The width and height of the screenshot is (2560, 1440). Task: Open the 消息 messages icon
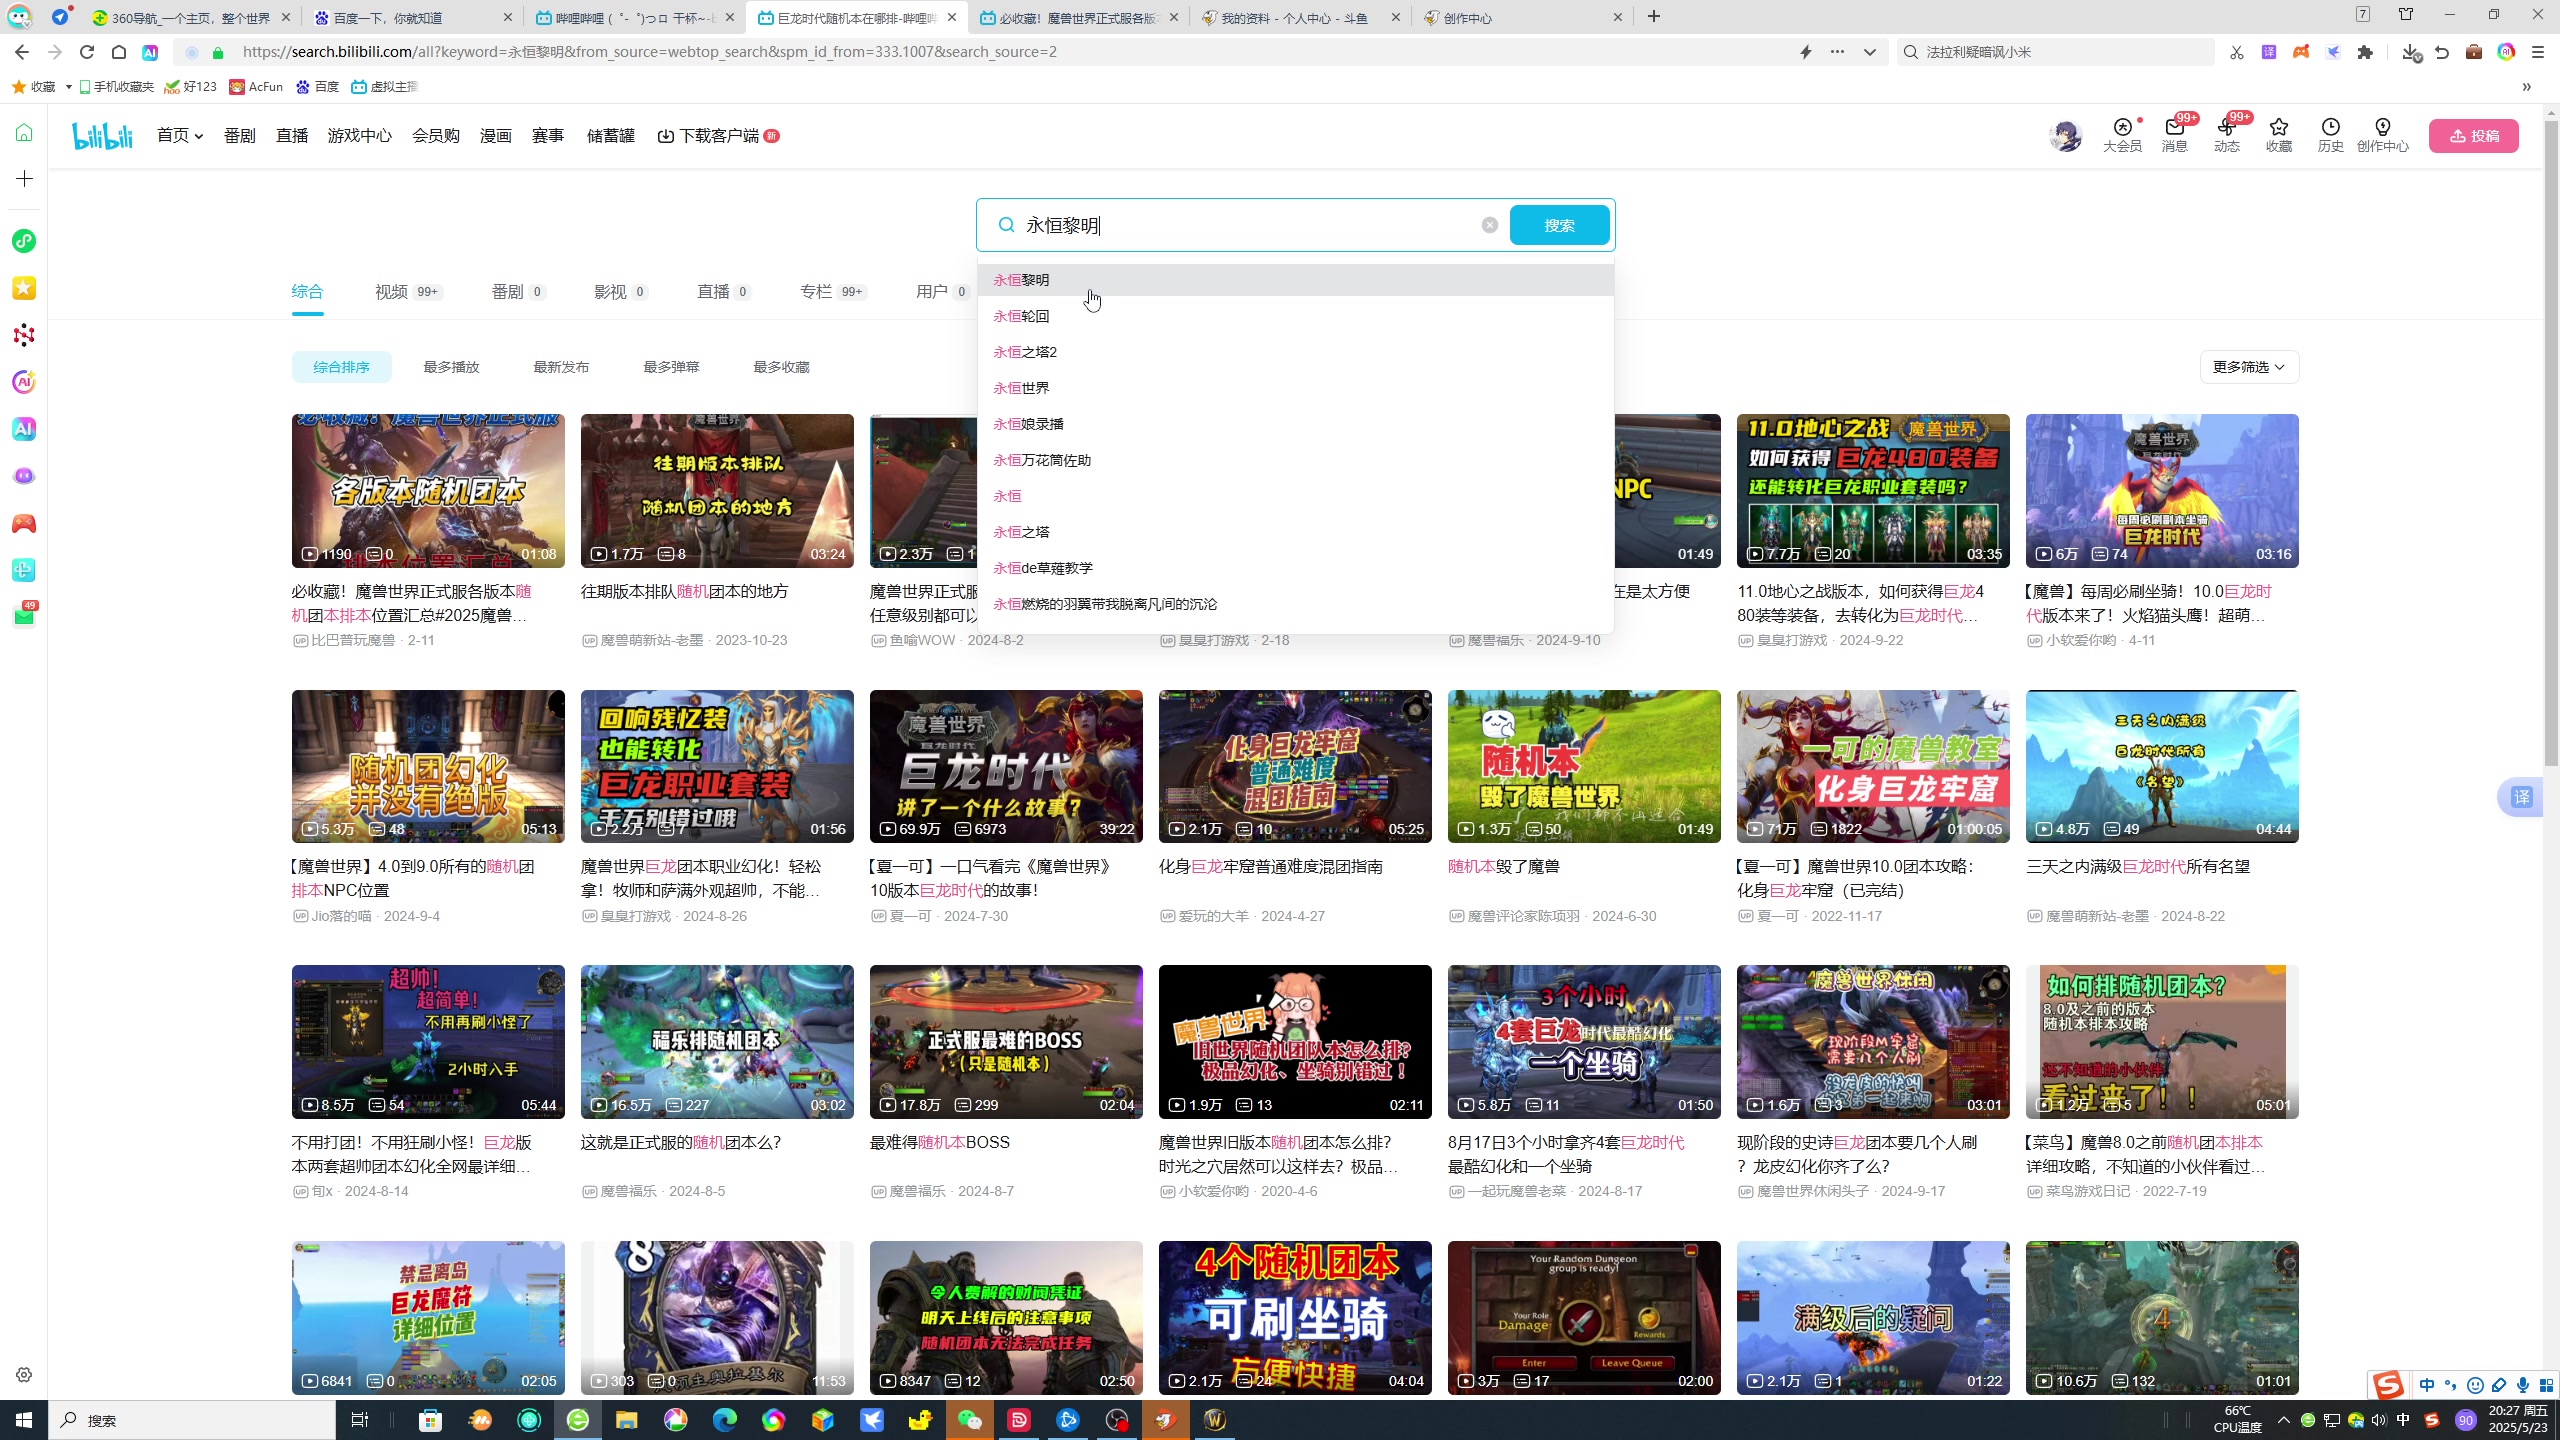(2174, 135)
